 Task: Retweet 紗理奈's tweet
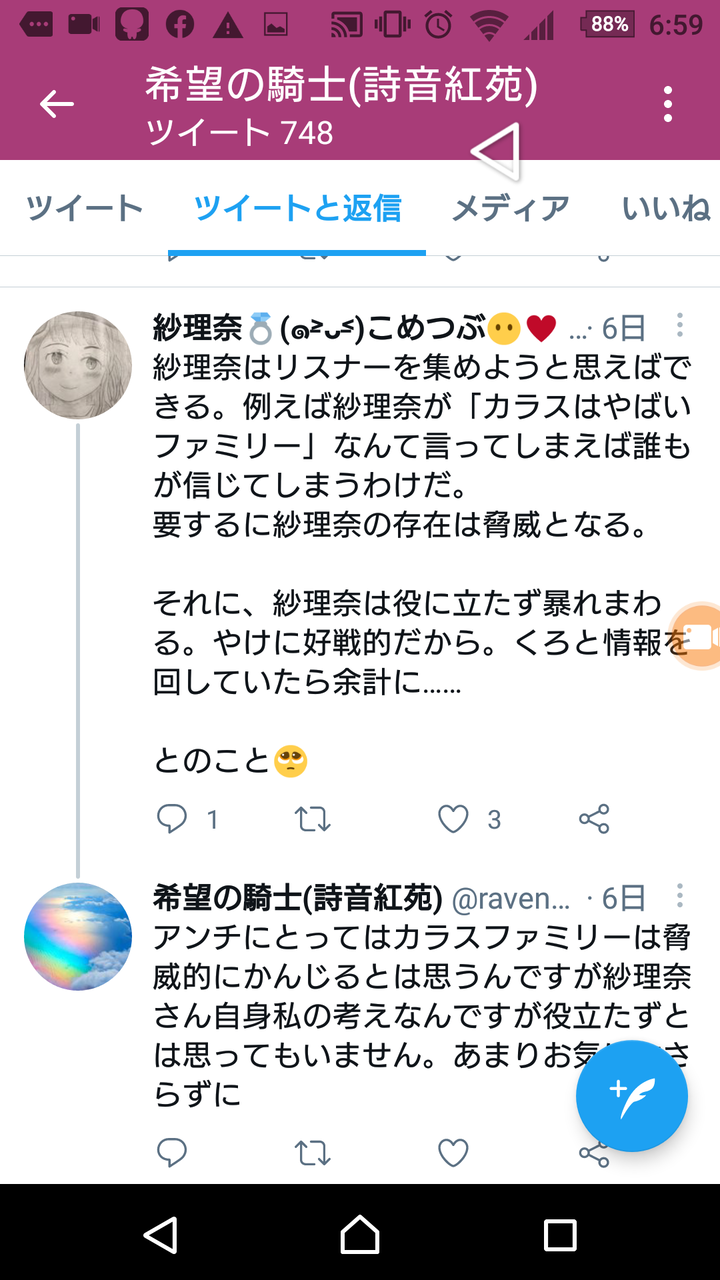[x=313, y=820]
